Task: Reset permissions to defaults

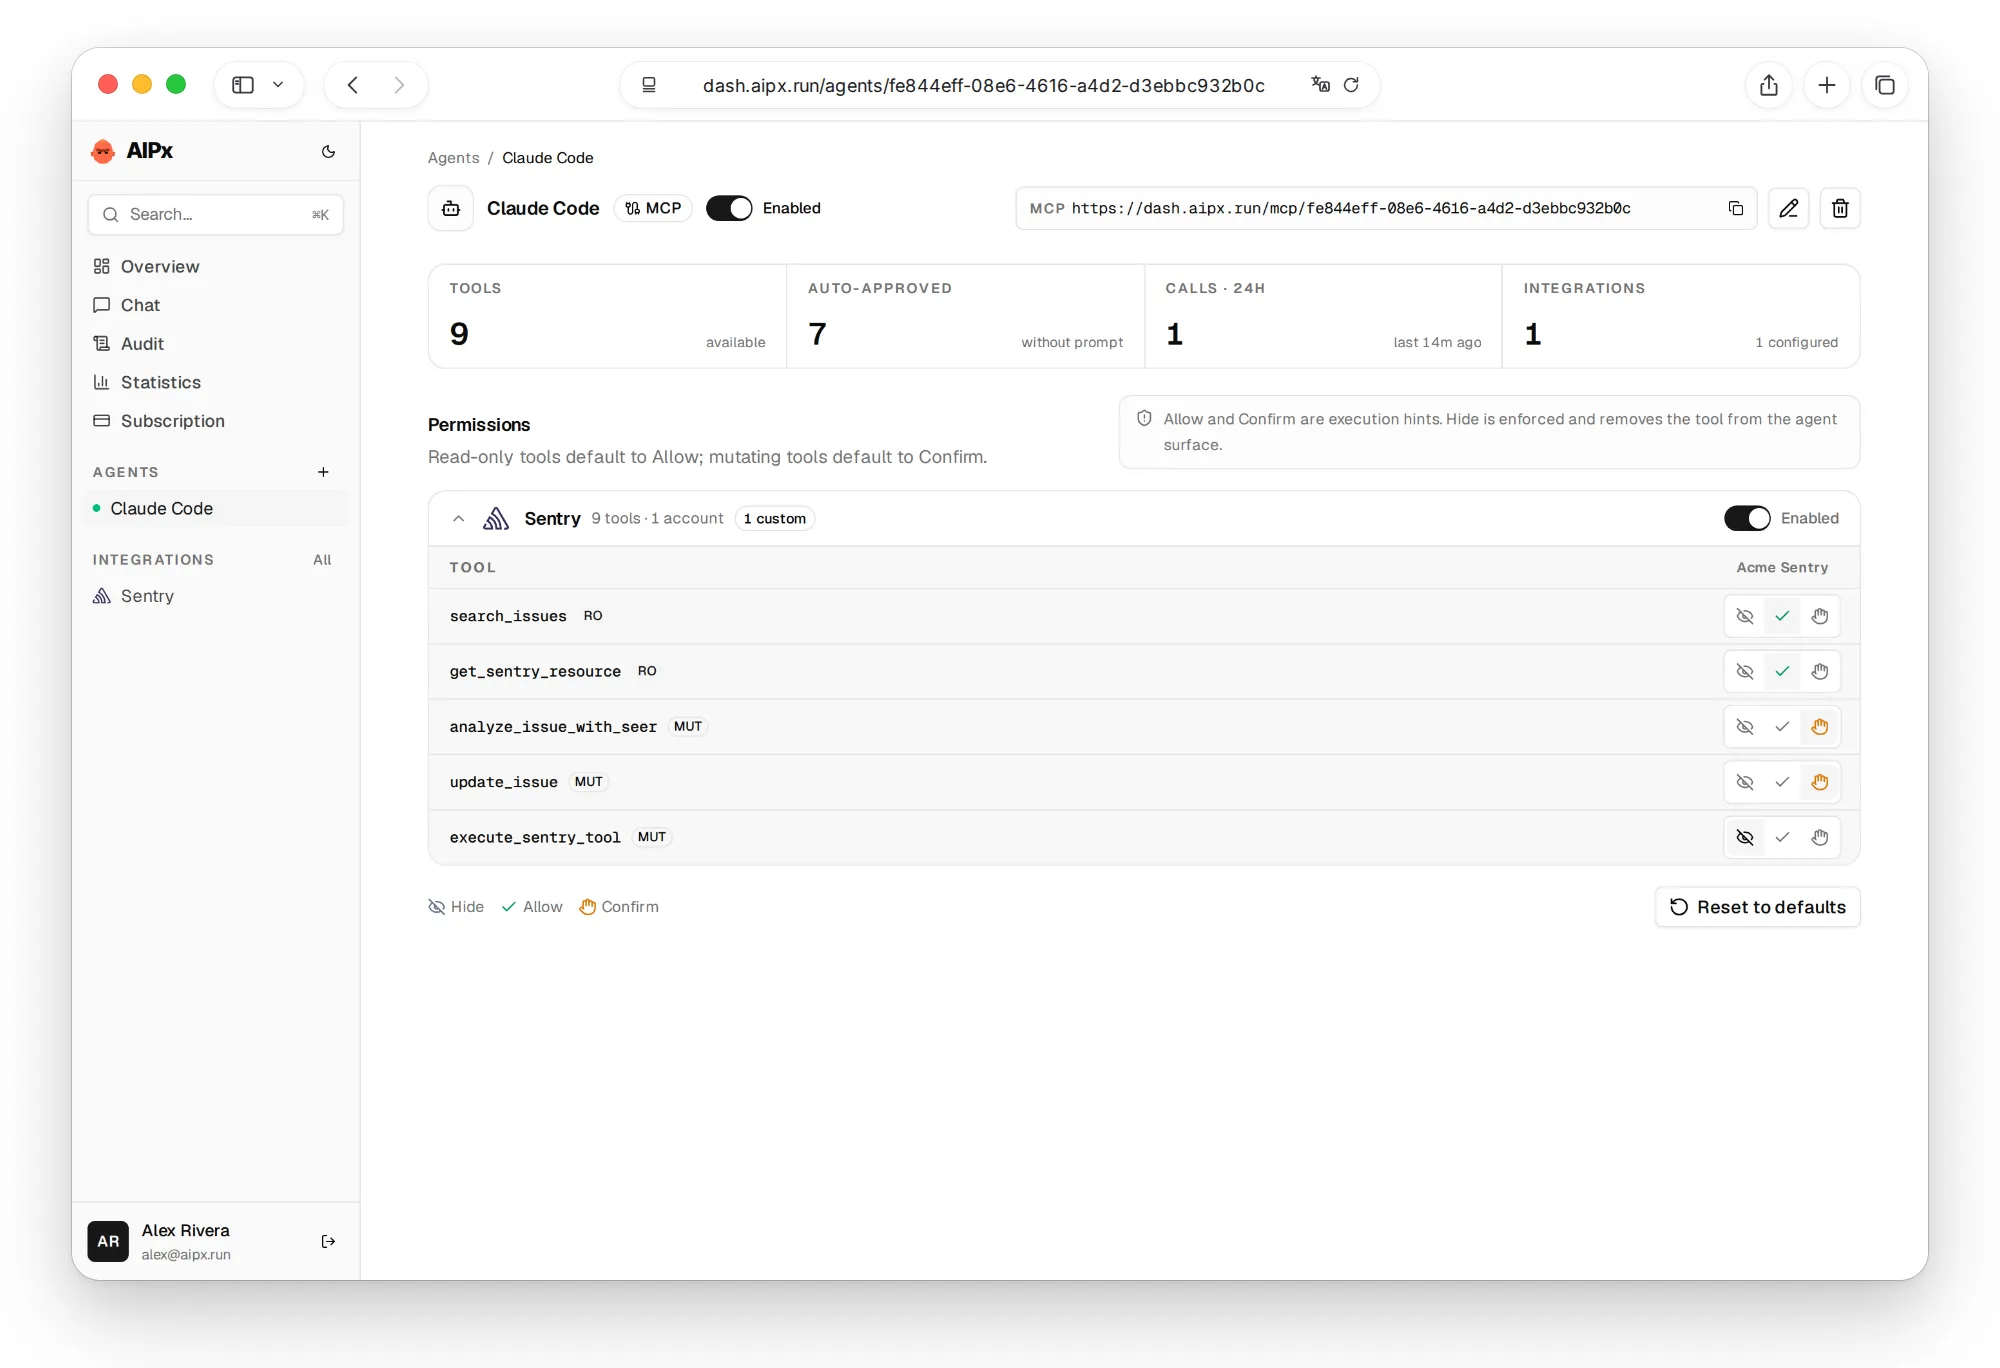Action: coord(1757,907)
